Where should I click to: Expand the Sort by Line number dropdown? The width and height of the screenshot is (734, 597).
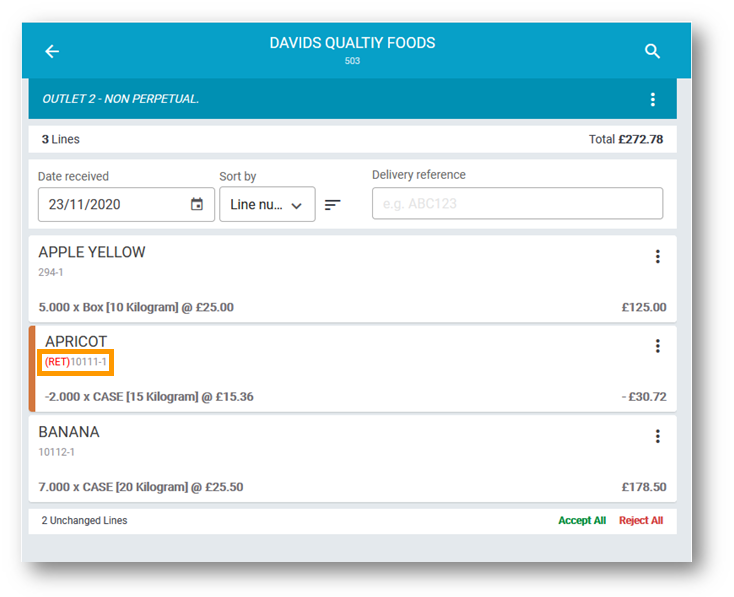pos(267,204)
